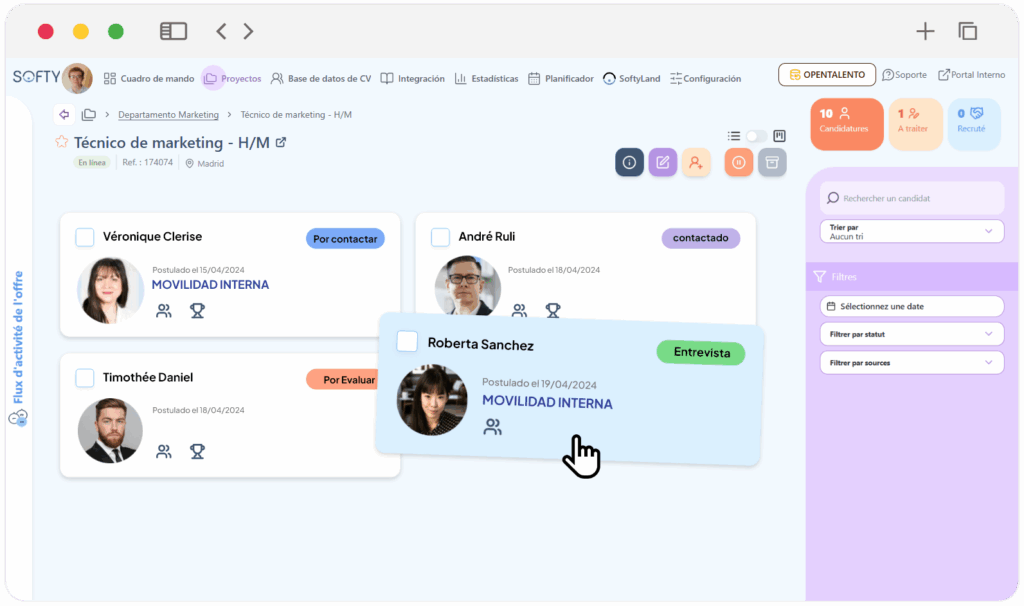
Task: Open the Trier par dropdown
Action: tap(911, 231)
